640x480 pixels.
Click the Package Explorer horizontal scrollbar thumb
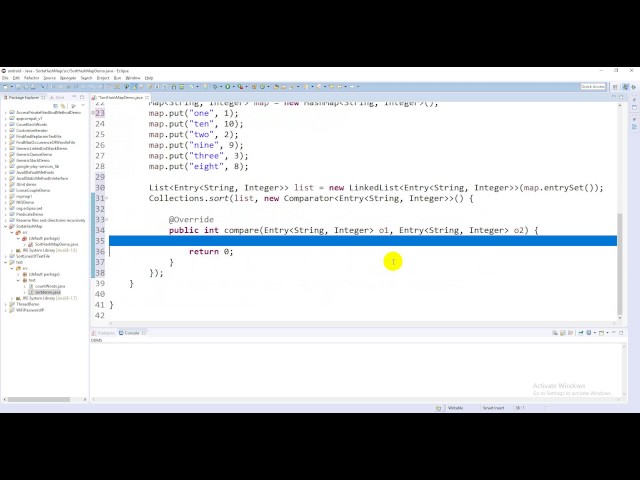(39, 400)
